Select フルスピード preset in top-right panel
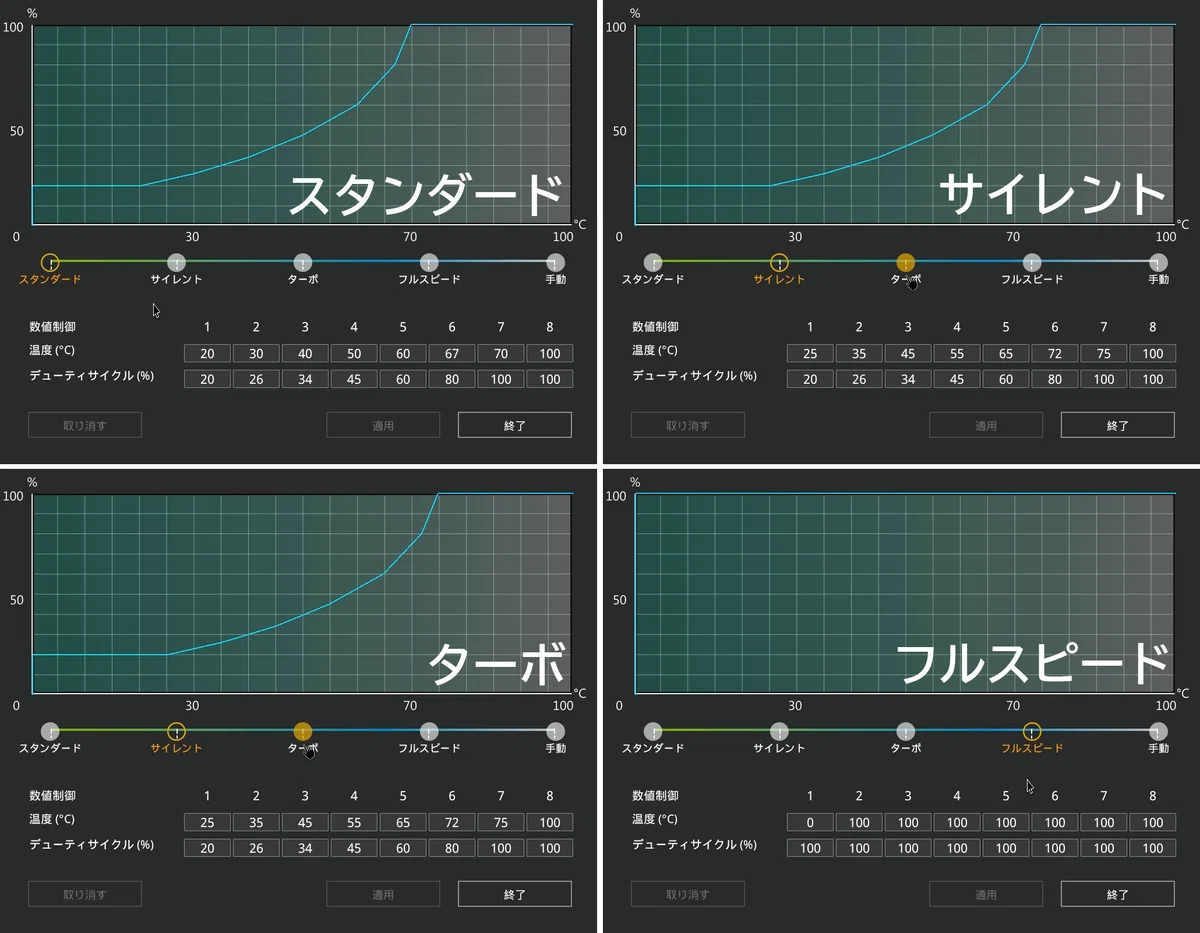This screenshot has height=933, width=1200. pyautogui.click(x=1032, y=262)
